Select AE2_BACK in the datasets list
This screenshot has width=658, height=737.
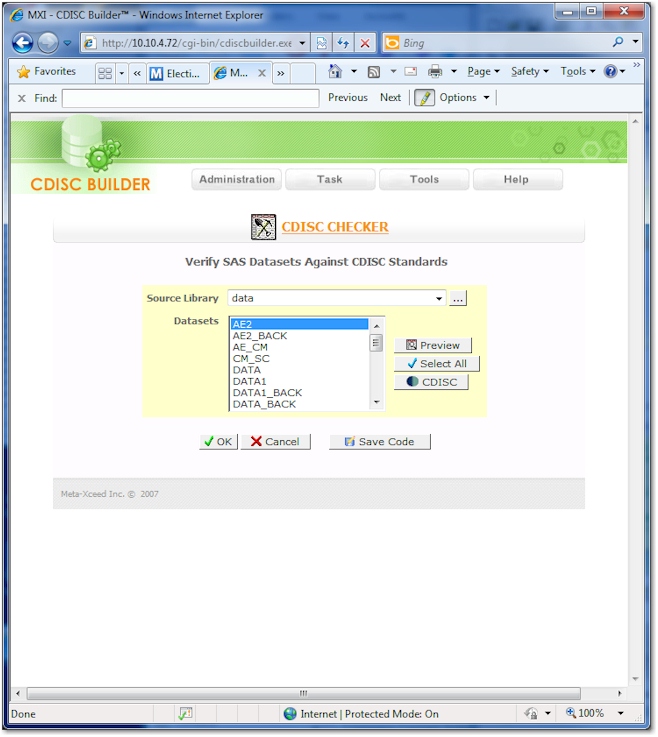click(x=299, y=336)
